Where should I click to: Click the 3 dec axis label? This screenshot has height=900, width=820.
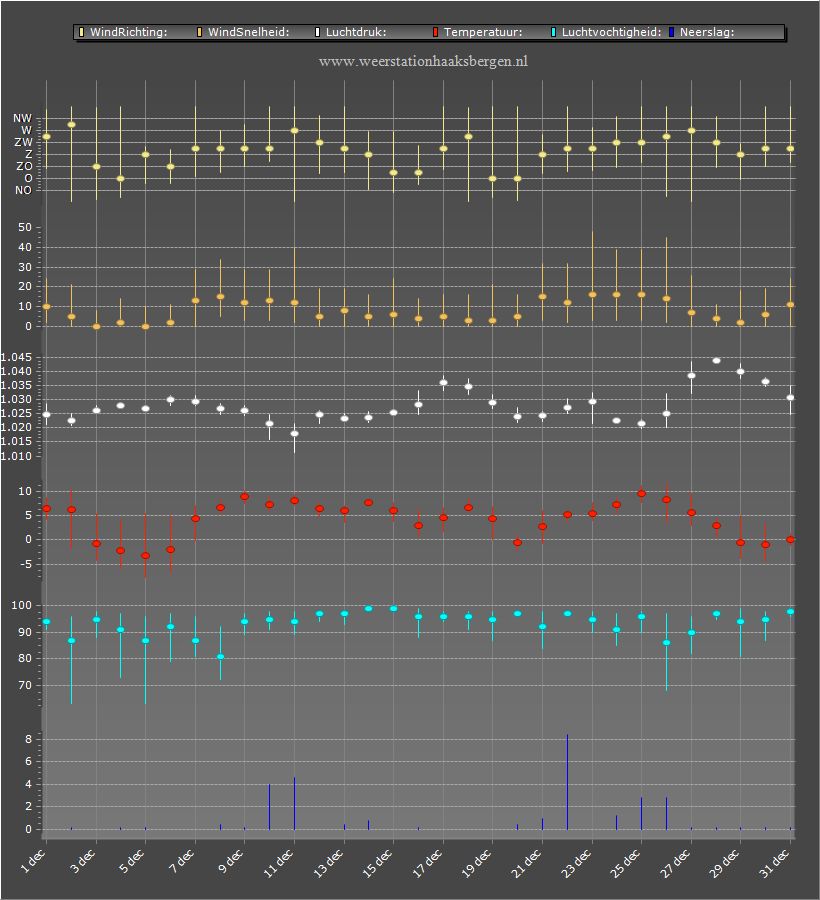point(83,861)
